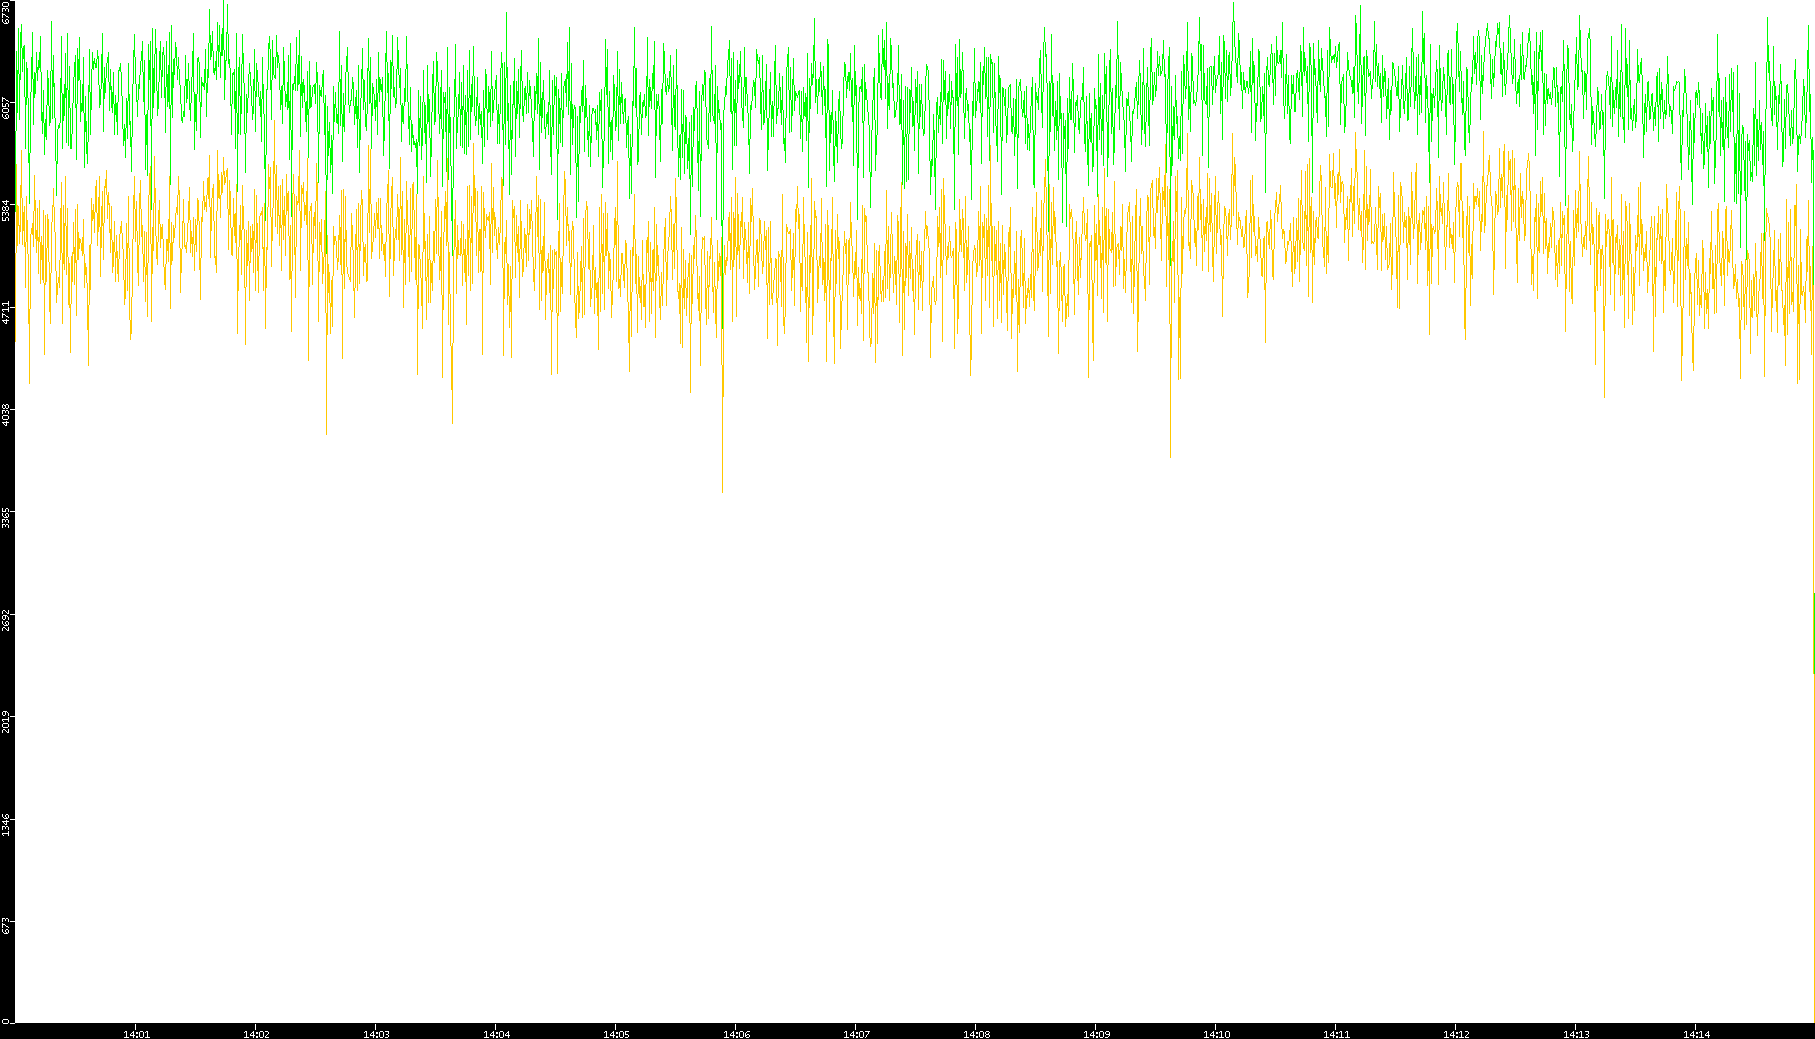Viewport: 1815px width, 1039px height.
Task: Select the 14:05 time axis label
Action: click(616, 1034)
